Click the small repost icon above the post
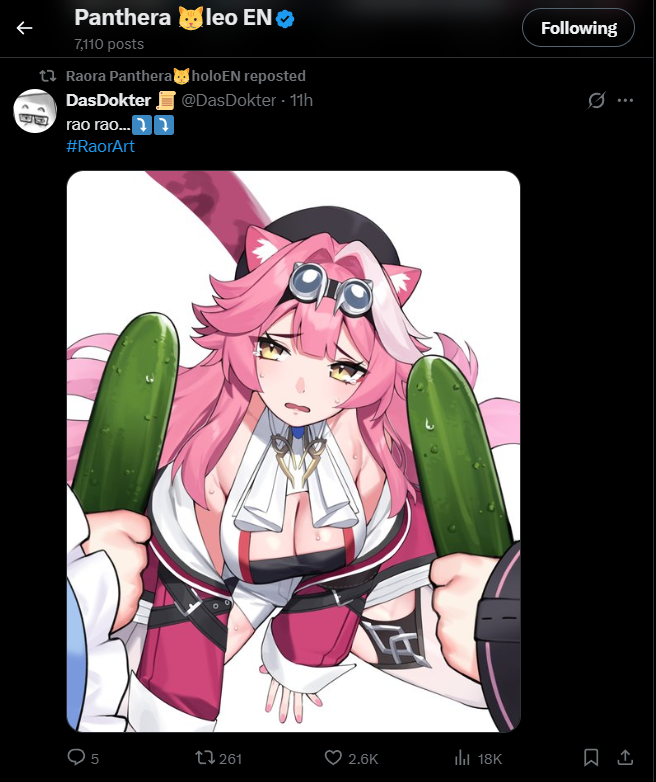Viewport: 656px width, 782px height. pyautogui.click(x=48, y=76)
